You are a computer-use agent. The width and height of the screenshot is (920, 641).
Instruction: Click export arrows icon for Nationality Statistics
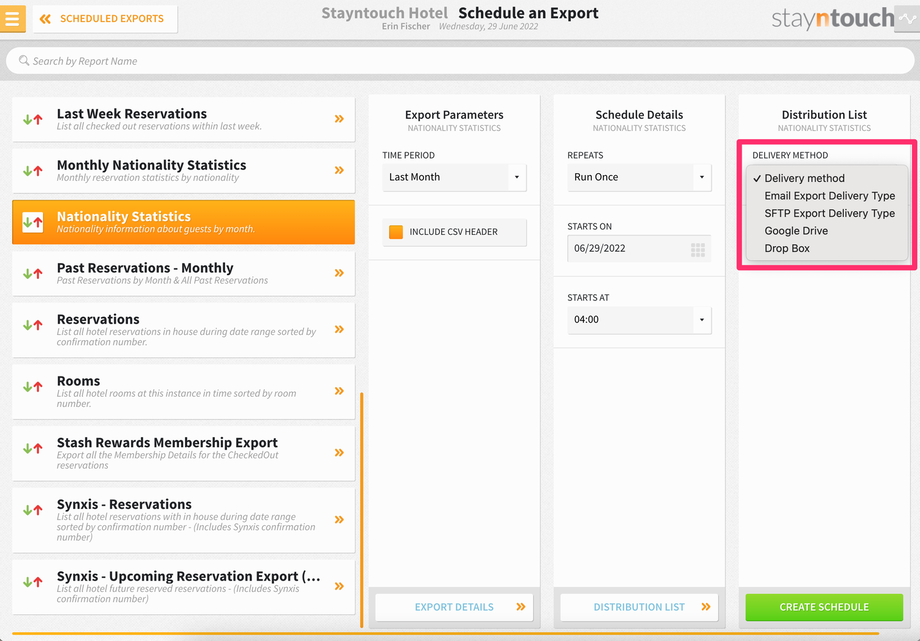pos(33,222)
